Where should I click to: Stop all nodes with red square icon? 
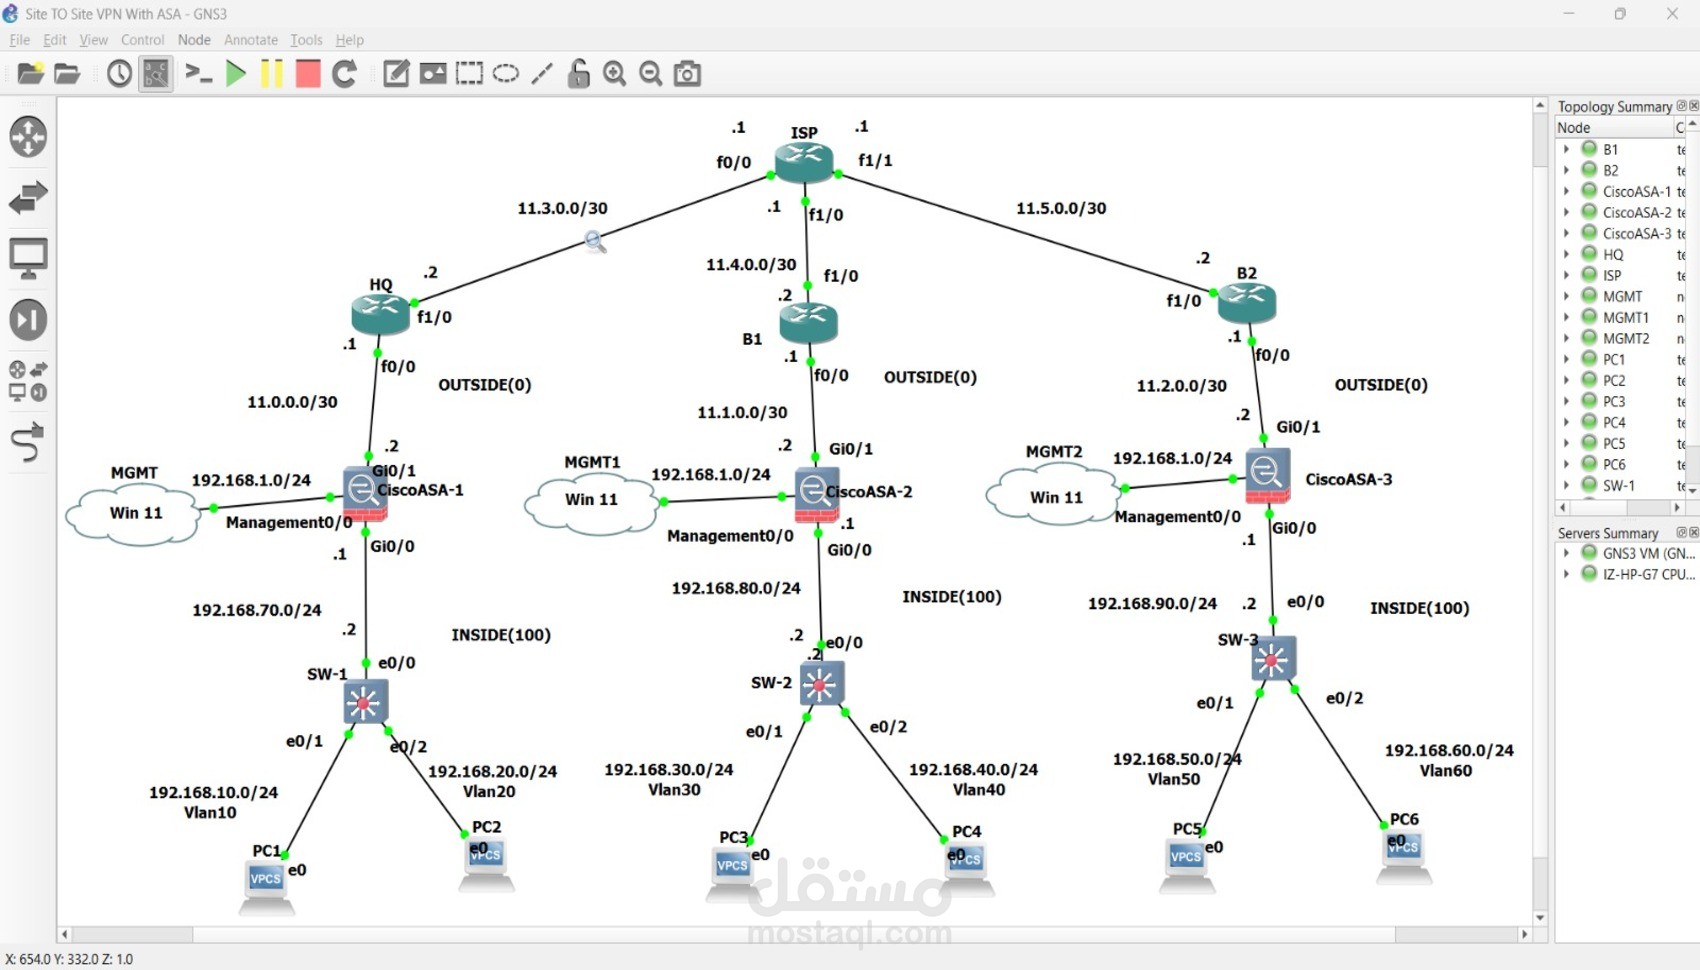pyautogui.click(x=308, y=74)
